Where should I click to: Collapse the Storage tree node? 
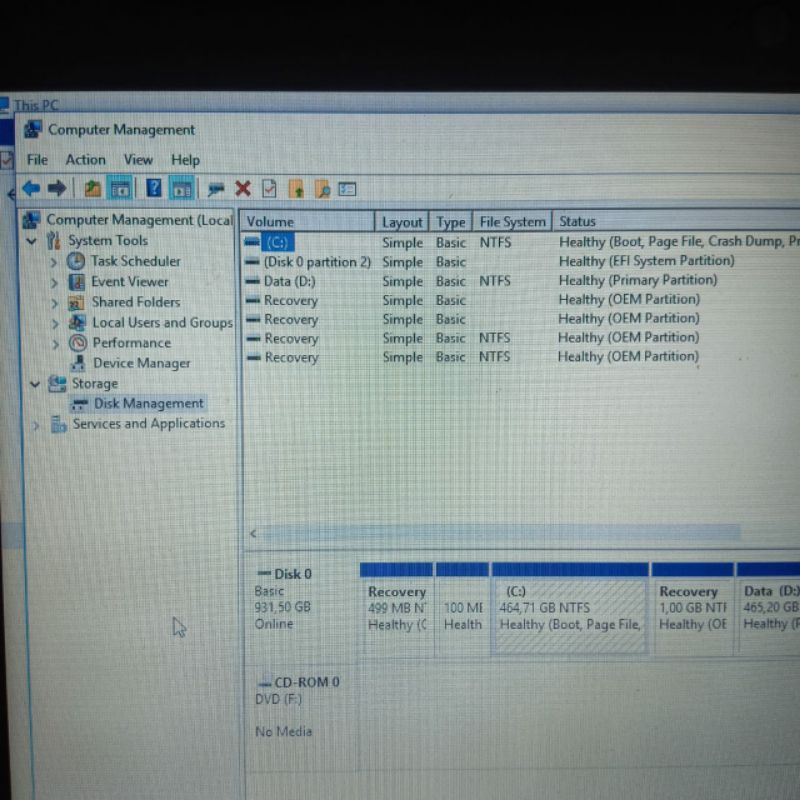click(x=35, y=383)
